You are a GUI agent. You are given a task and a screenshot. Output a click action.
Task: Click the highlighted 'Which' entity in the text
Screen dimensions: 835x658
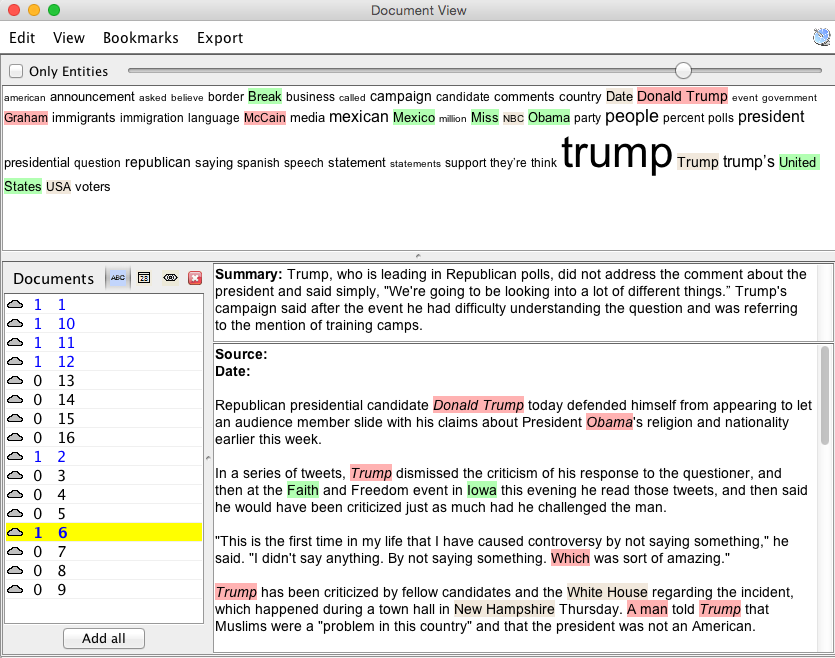[x=570, y=558]
